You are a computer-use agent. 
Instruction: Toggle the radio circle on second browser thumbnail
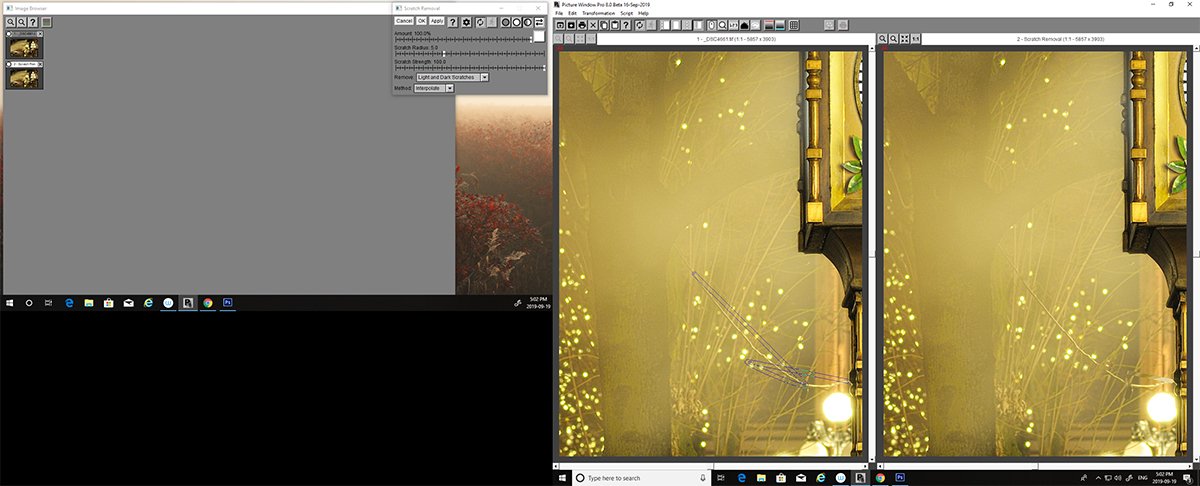[x=9, y=64]
